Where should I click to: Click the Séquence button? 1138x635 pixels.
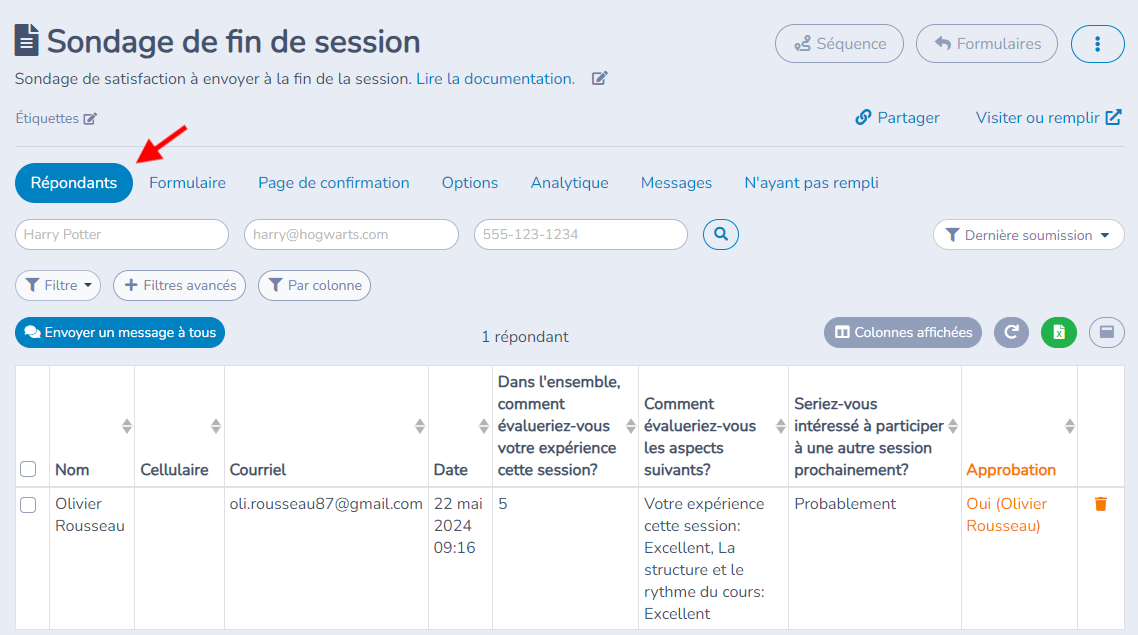pos(840,44)
